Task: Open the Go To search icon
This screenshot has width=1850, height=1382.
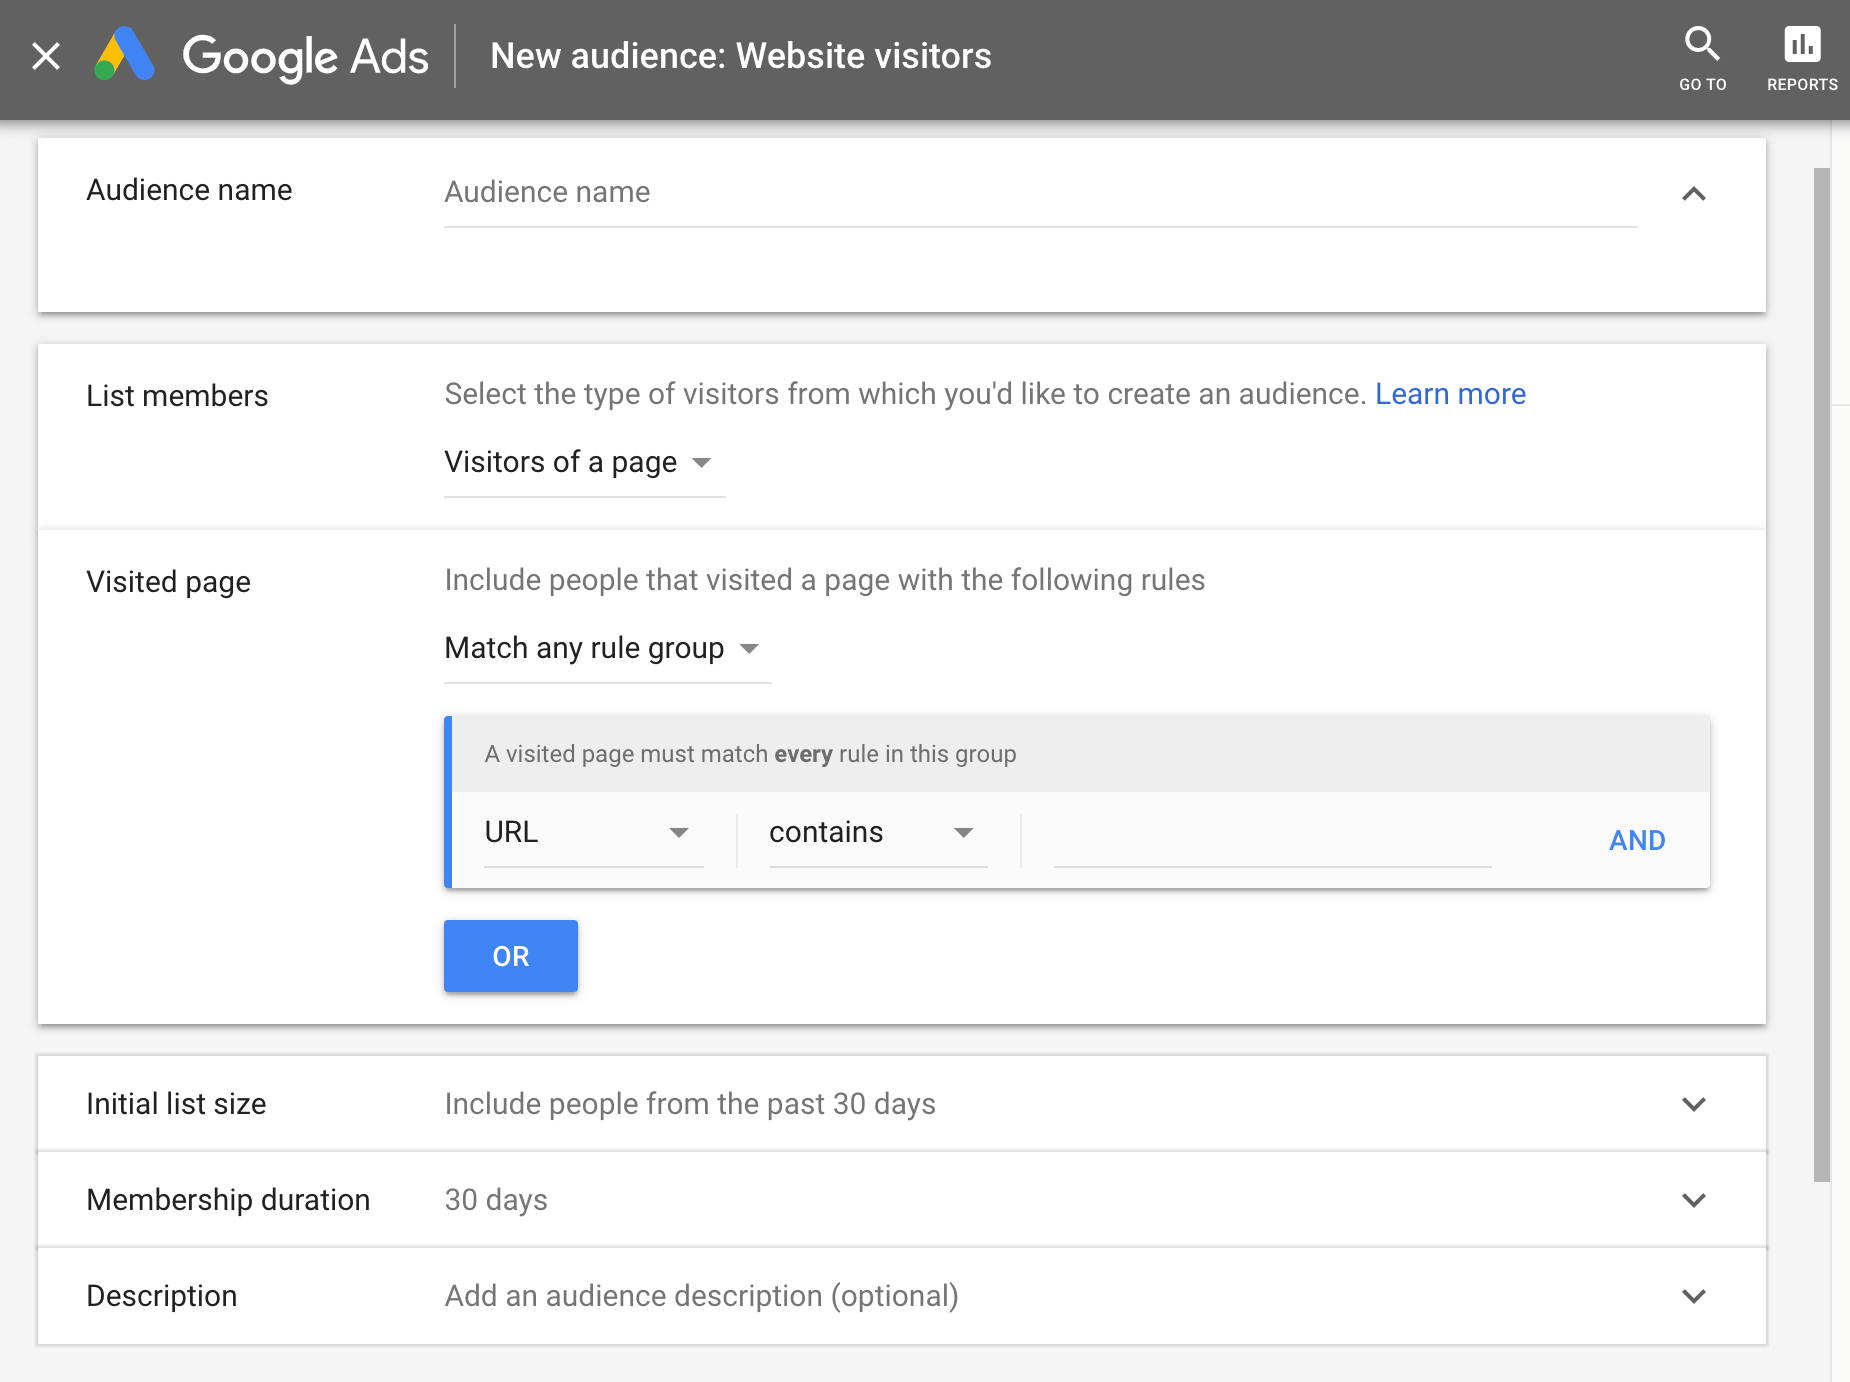Action: [1702, 59]
